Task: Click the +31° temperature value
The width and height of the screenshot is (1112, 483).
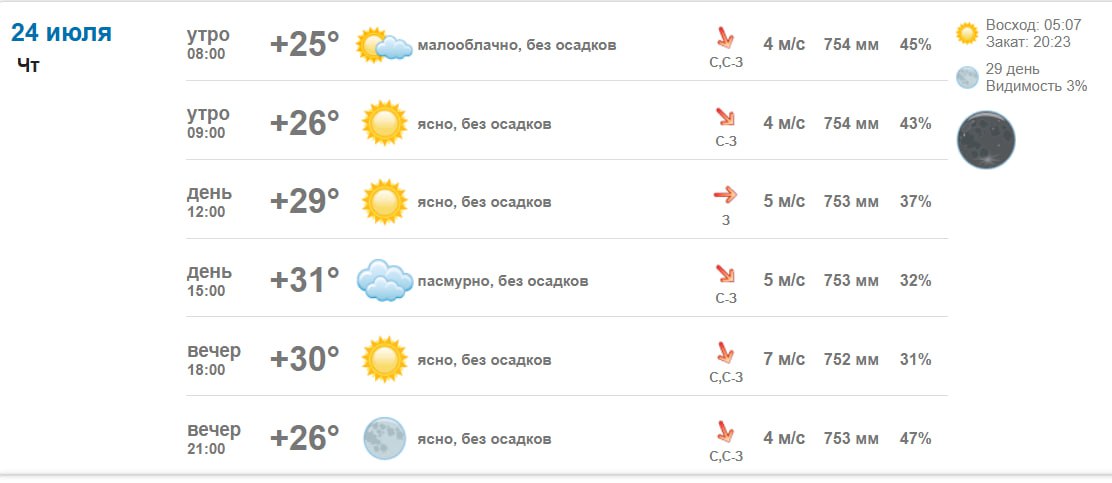Action: click(305, 280)
